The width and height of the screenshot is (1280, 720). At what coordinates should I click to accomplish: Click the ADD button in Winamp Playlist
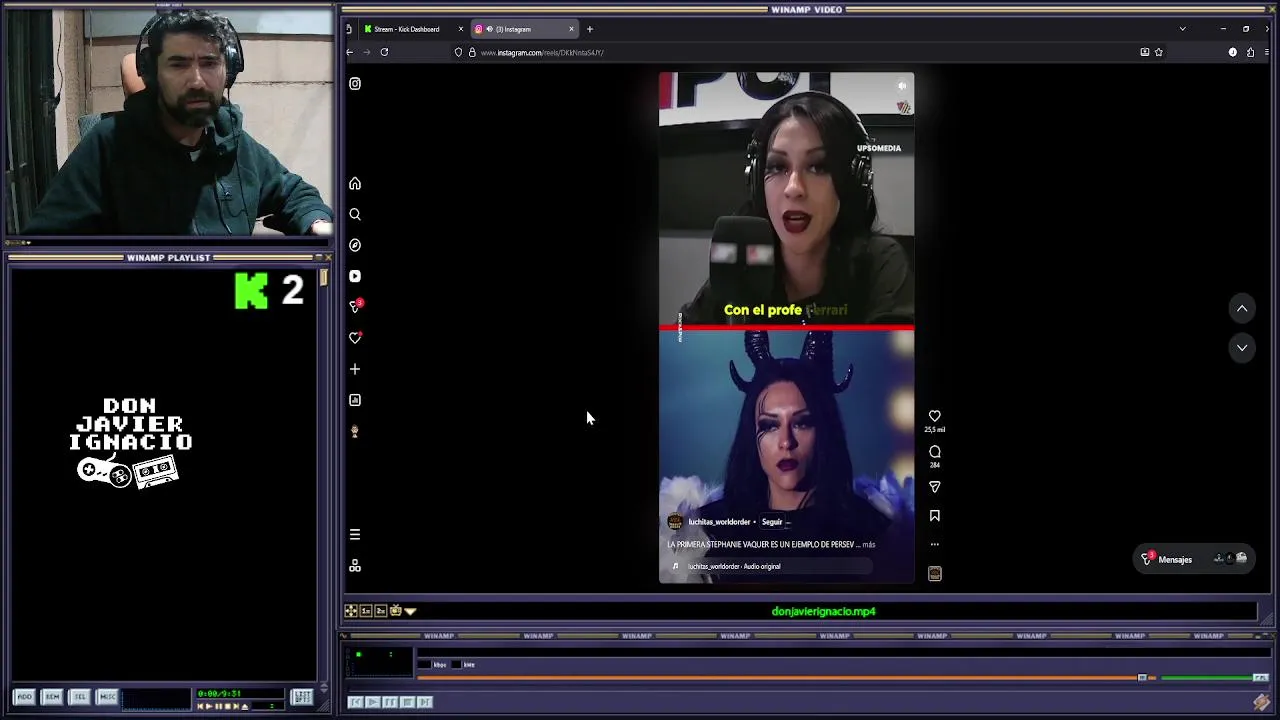pyautogui.click(x=25, y=697)
